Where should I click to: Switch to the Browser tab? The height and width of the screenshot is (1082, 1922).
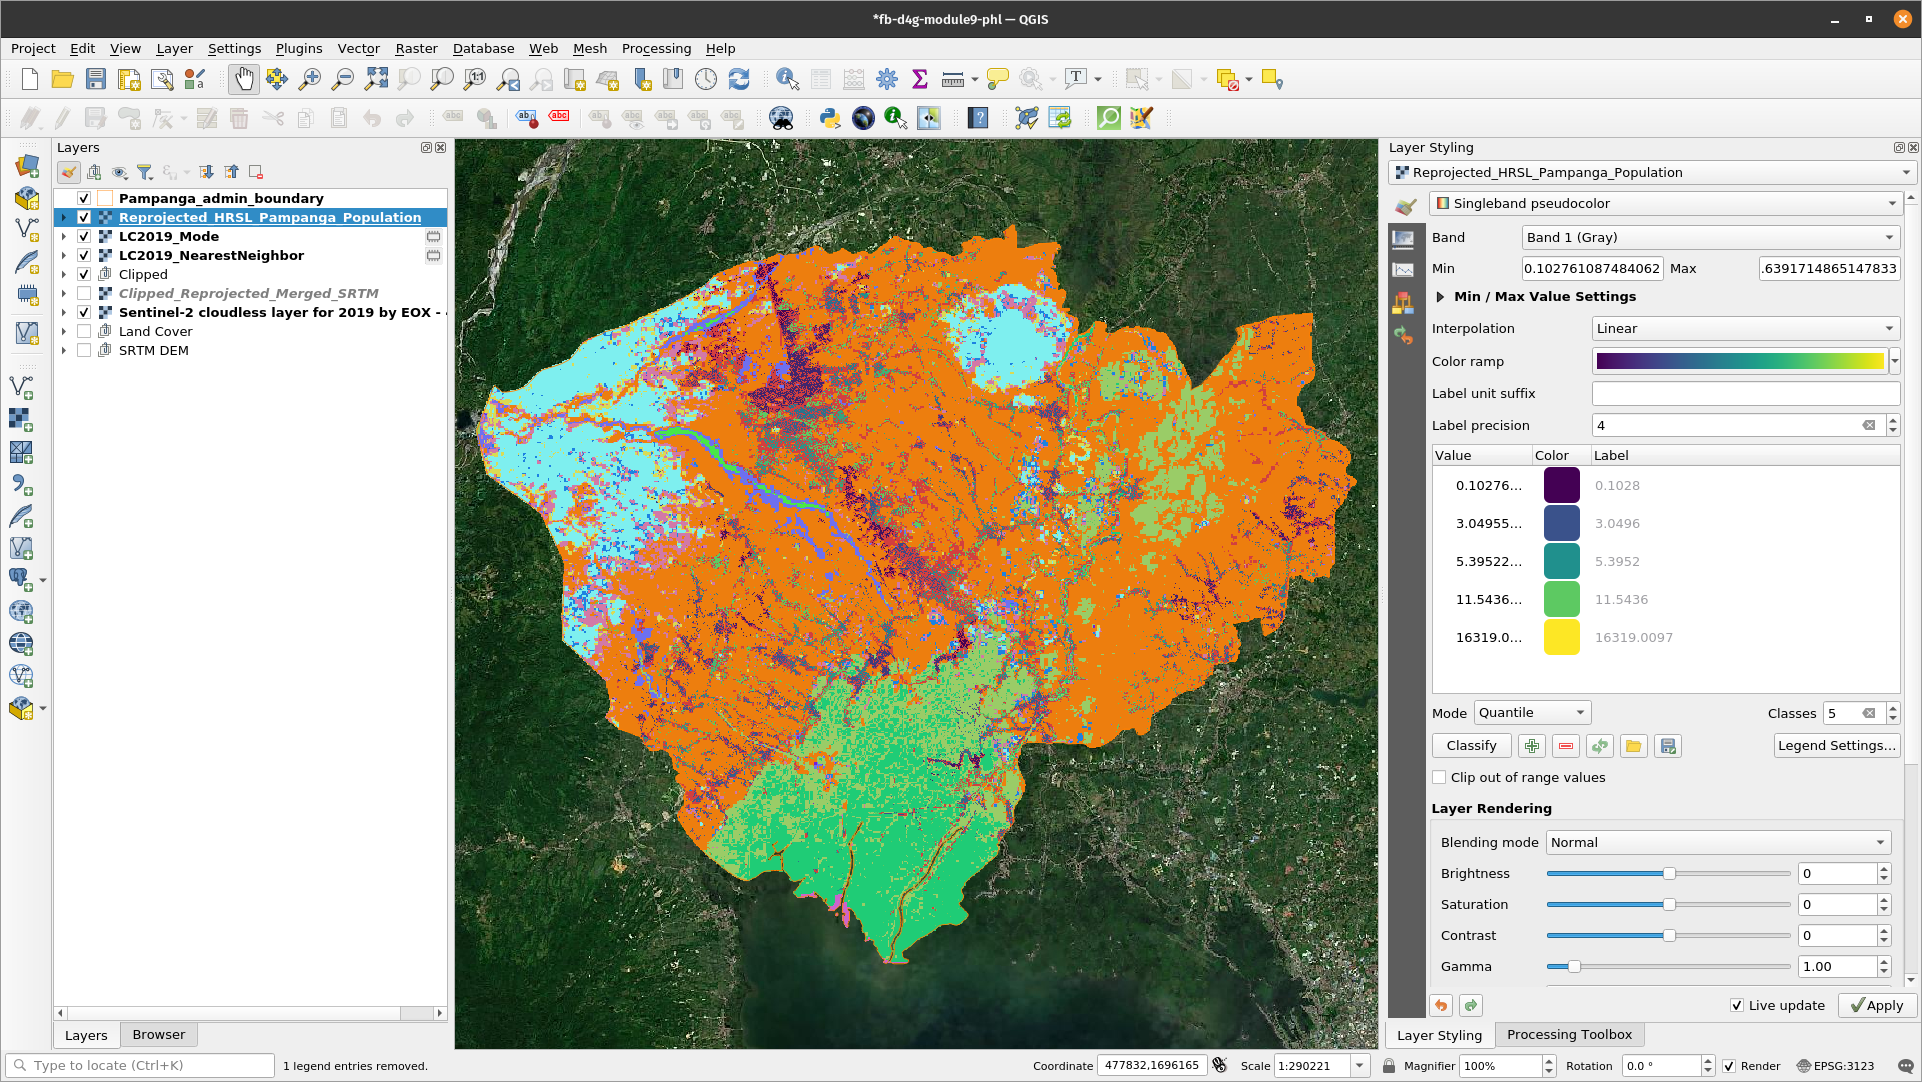157,1033
